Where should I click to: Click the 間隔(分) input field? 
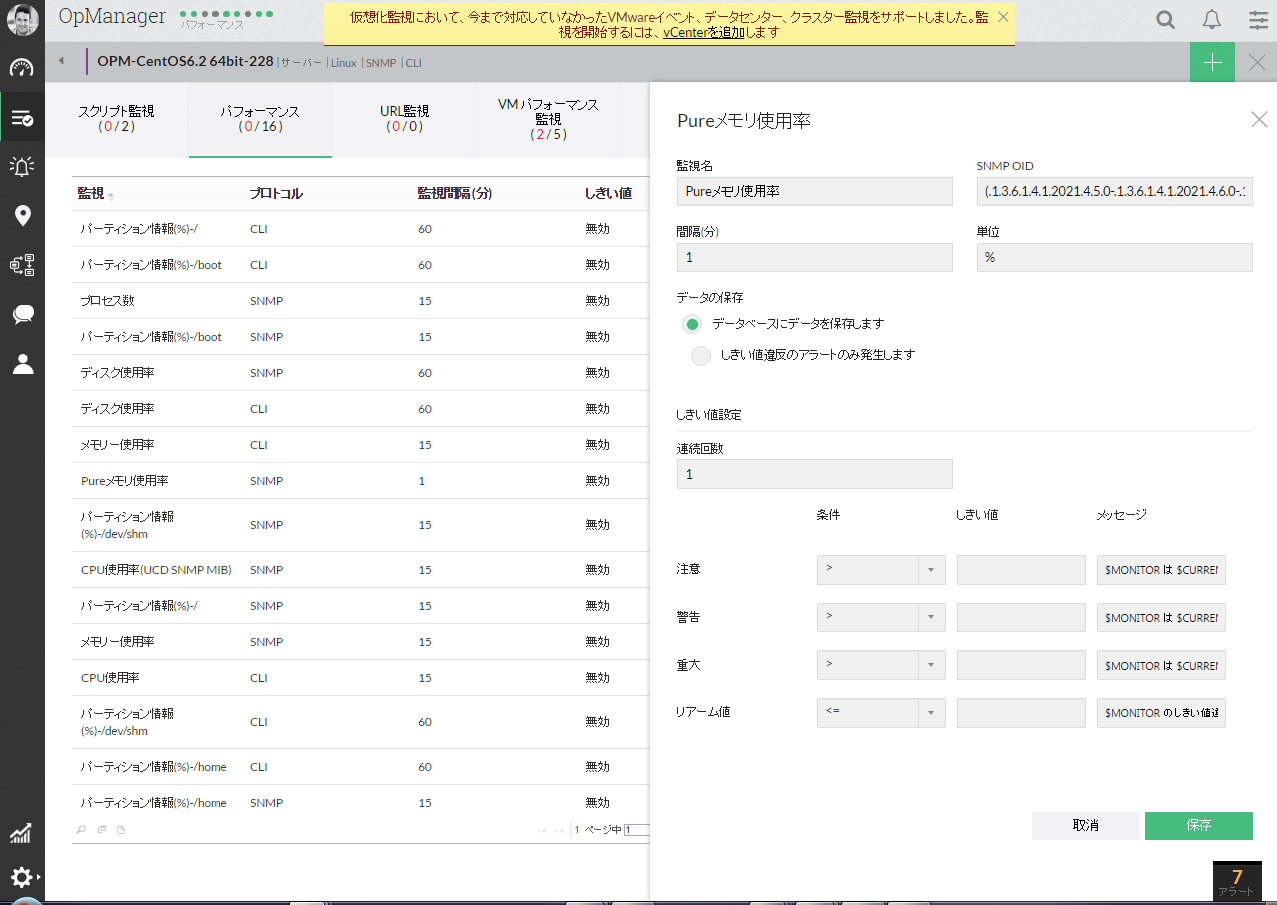(814, 258)
